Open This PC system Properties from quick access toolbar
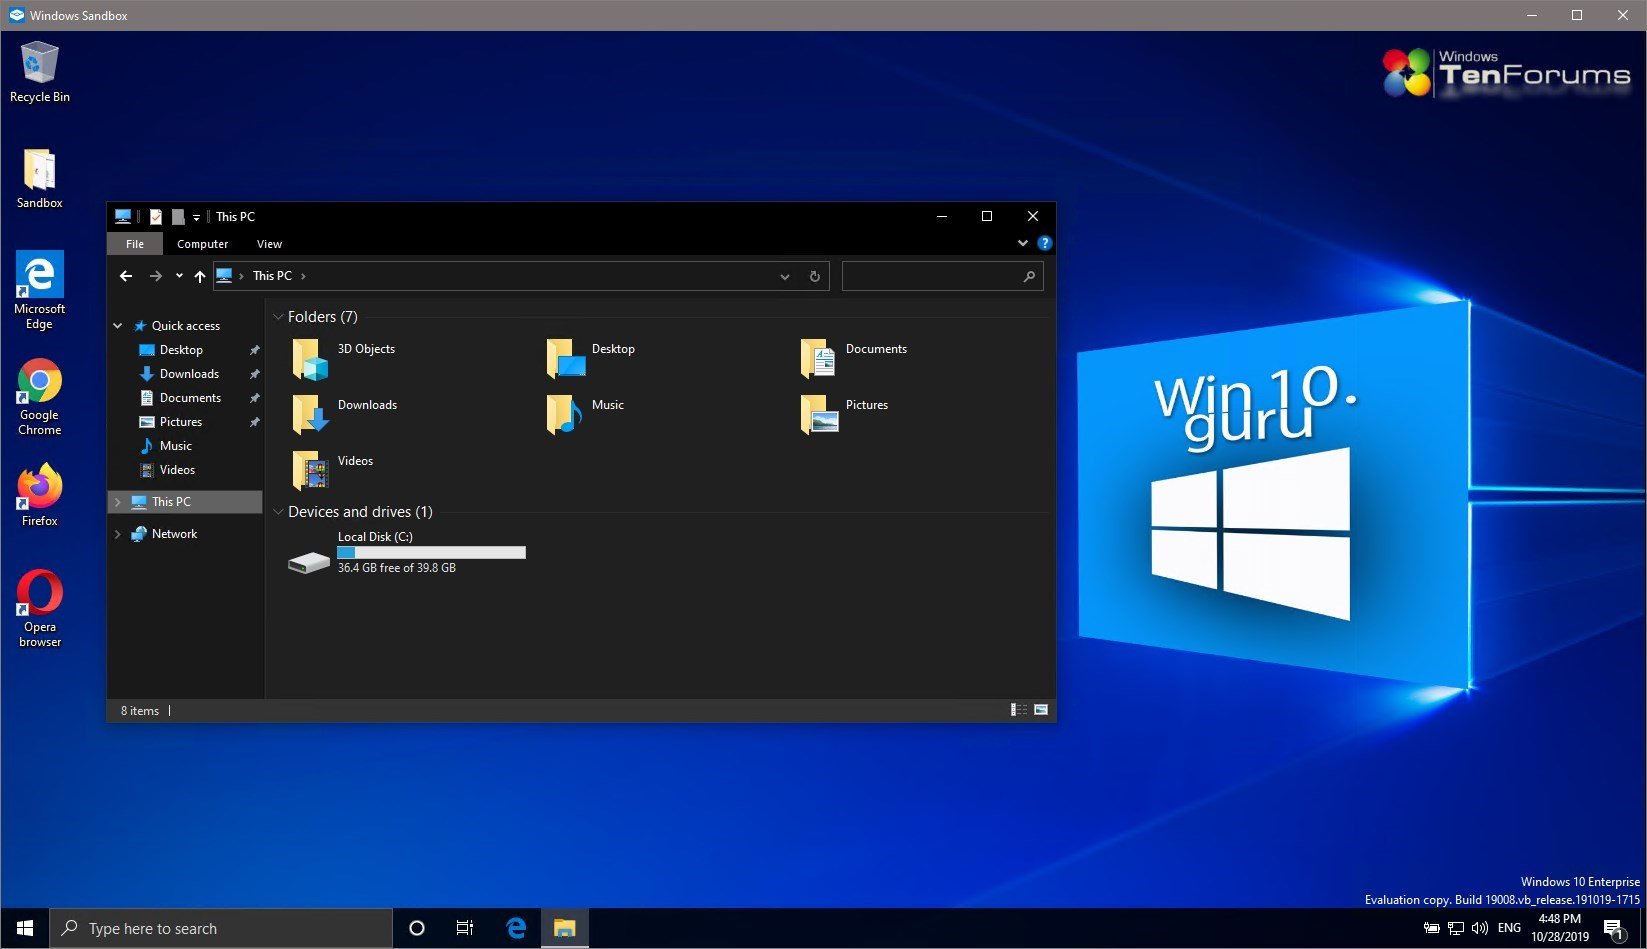Screen dimensions: 1647x949 pyautogui.click(x=157, y=216)
